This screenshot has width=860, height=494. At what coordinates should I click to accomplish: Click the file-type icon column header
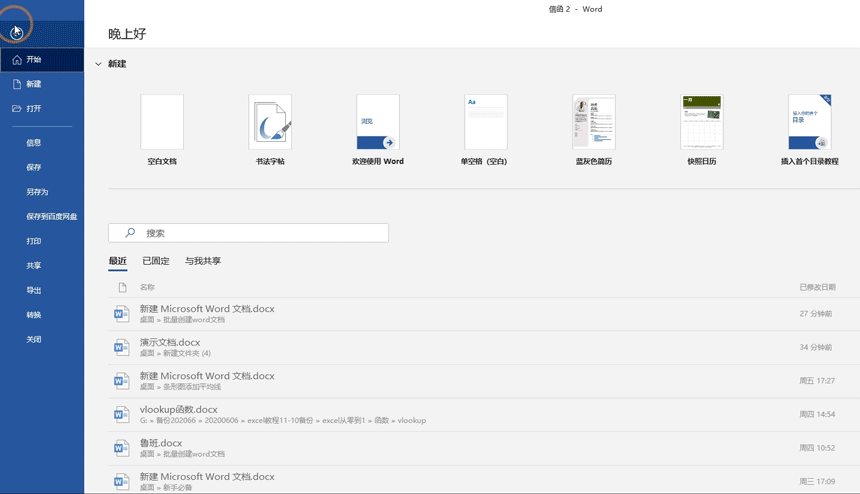tap(122, 287)
